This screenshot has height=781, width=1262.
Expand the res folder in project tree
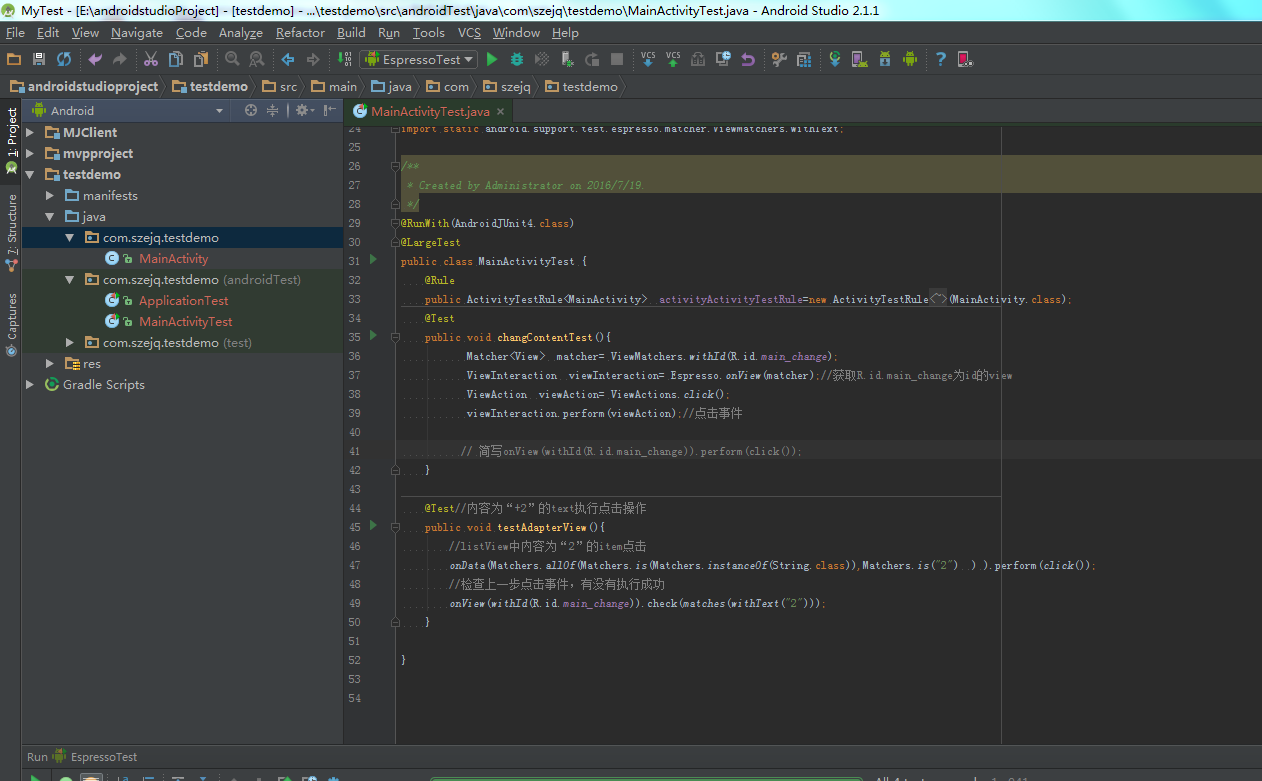point(50,364)
